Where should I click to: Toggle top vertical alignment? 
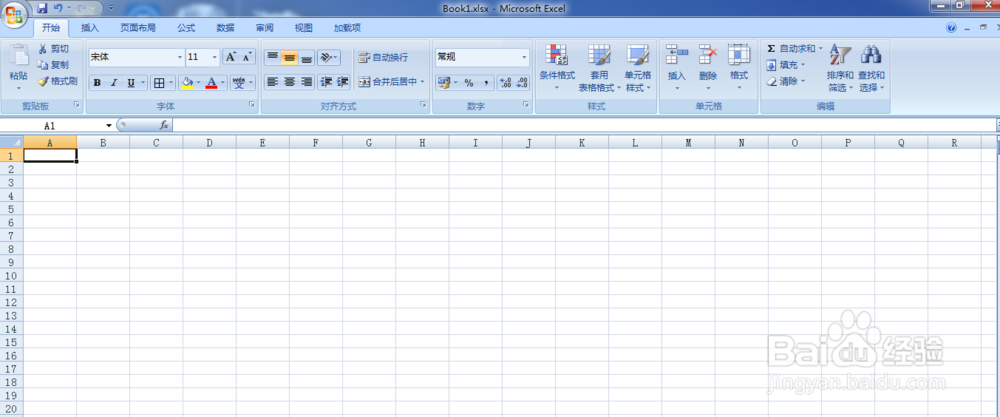point(272,57)
